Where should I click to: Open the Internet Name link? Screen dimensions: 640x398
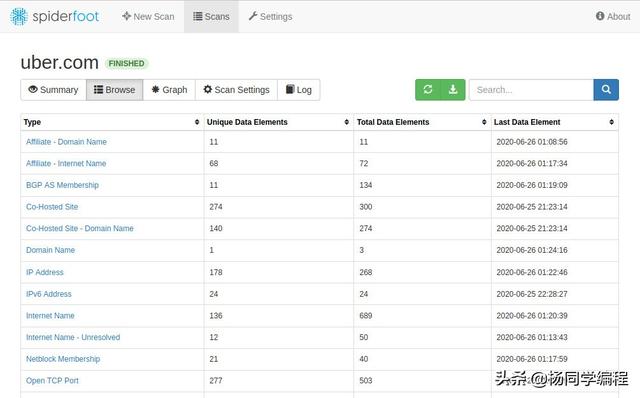tap(50, 316)
